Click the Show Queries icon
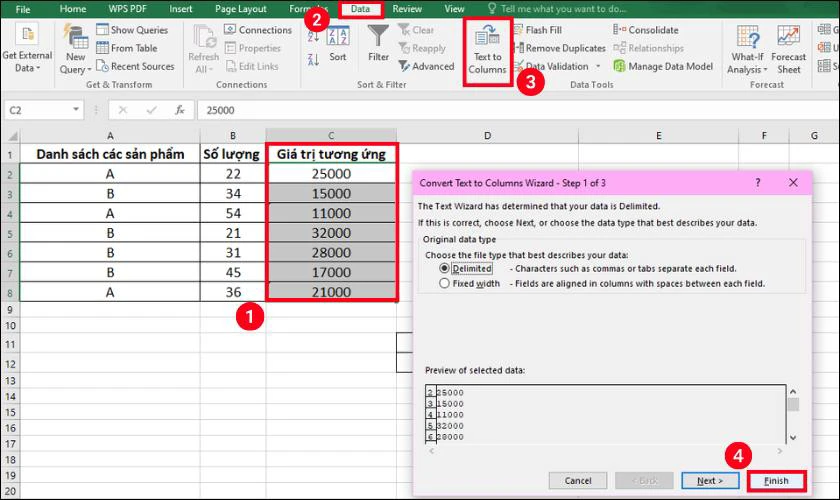 point(102,29)
